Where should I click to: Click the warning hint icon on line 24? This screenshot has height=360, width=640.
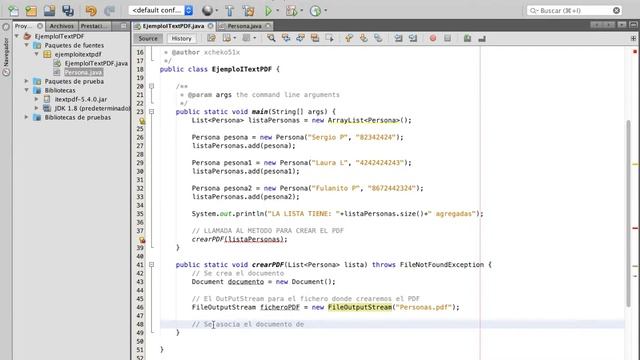point(142,120)
